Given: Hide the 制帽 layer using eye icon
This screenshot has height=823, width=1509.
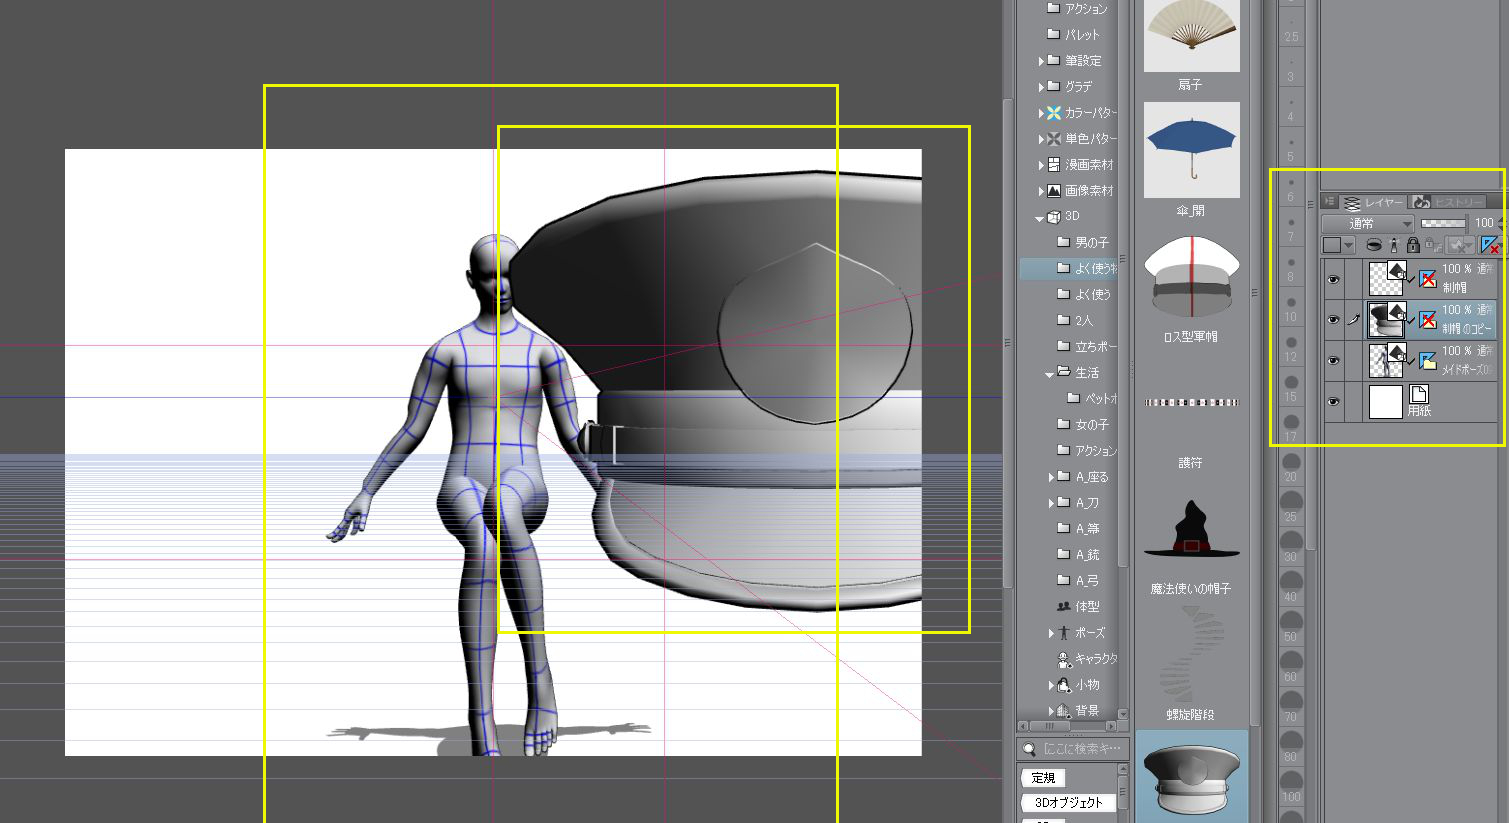Looking at the screenshot, I should 1333,280.
